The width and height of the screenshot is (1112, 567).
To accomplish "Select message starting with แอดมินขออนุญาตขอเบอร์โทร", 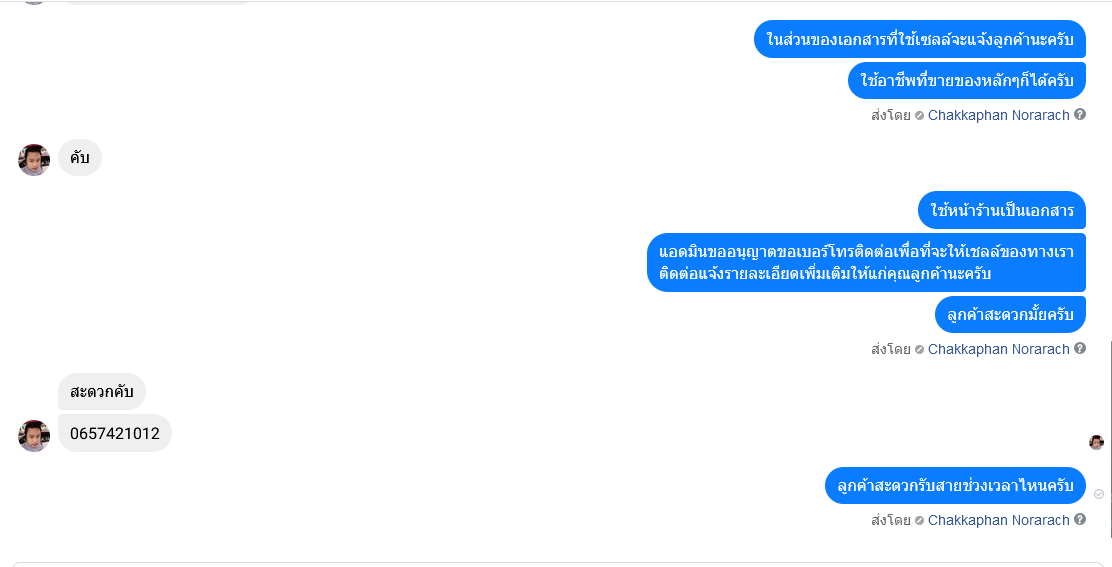I will [866, 262].
